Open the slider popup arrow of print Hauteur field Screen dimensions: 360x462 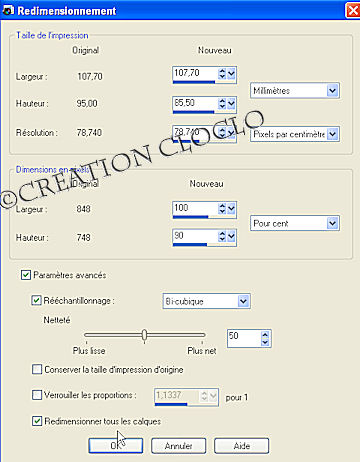pyautogui.click(x=231, y=104)
